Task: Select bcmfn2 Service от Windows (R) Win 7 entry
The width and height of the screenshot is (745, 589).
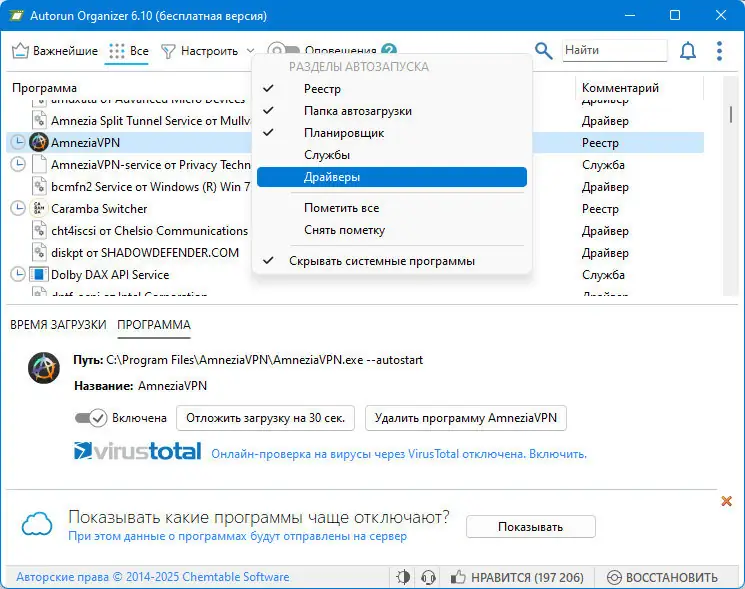Action: pyautogui.click(x=151, y=187)
